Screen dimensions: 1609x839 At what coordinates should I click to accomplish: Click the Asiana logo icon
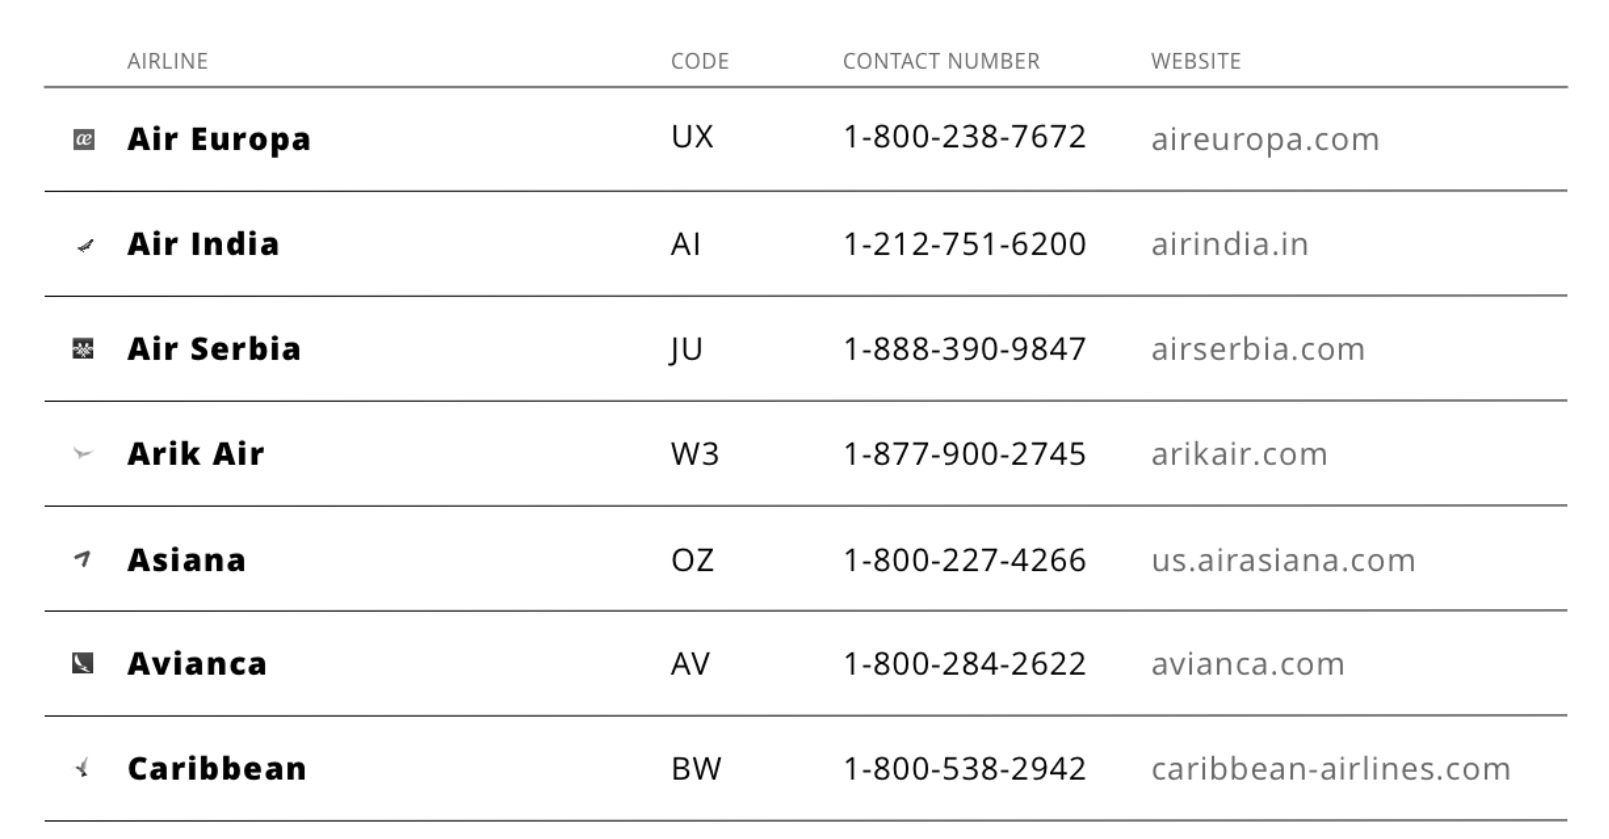point(83,559)
